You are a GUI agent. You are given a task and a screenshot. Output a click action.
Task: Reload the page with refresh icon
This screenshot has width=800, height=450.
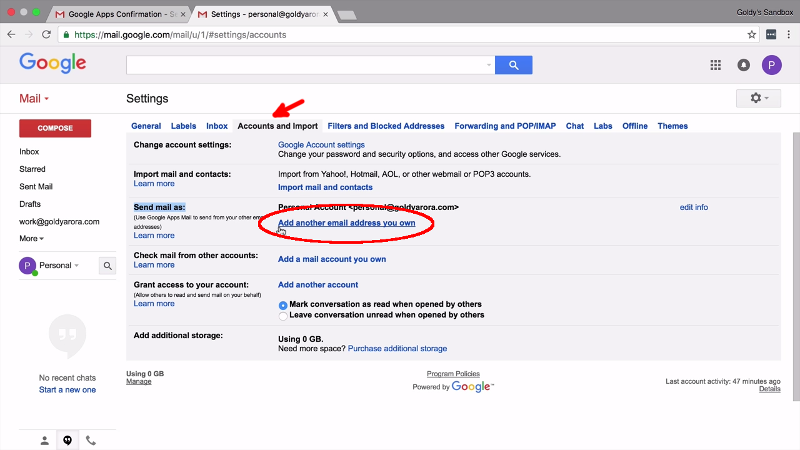point(46,35)
